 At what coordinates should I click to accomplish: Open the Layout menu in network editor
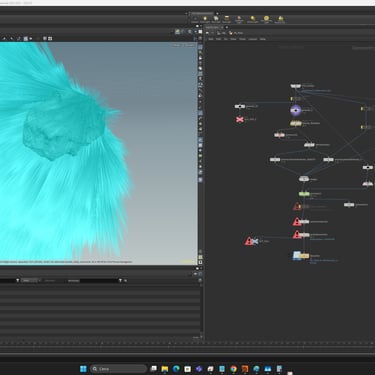[253, 39]
